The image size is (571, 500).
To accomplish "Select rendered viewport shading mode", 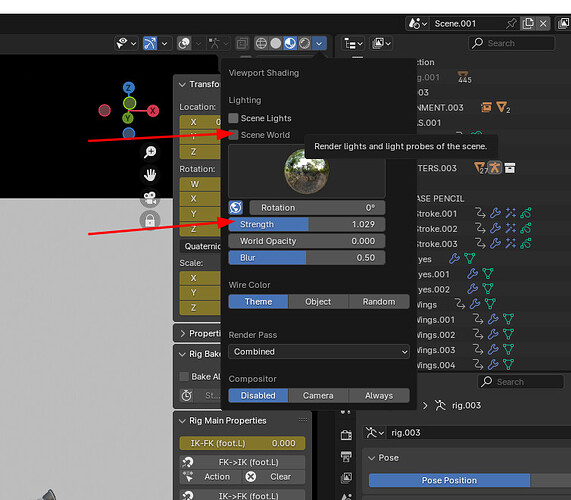I will point(304,43).
